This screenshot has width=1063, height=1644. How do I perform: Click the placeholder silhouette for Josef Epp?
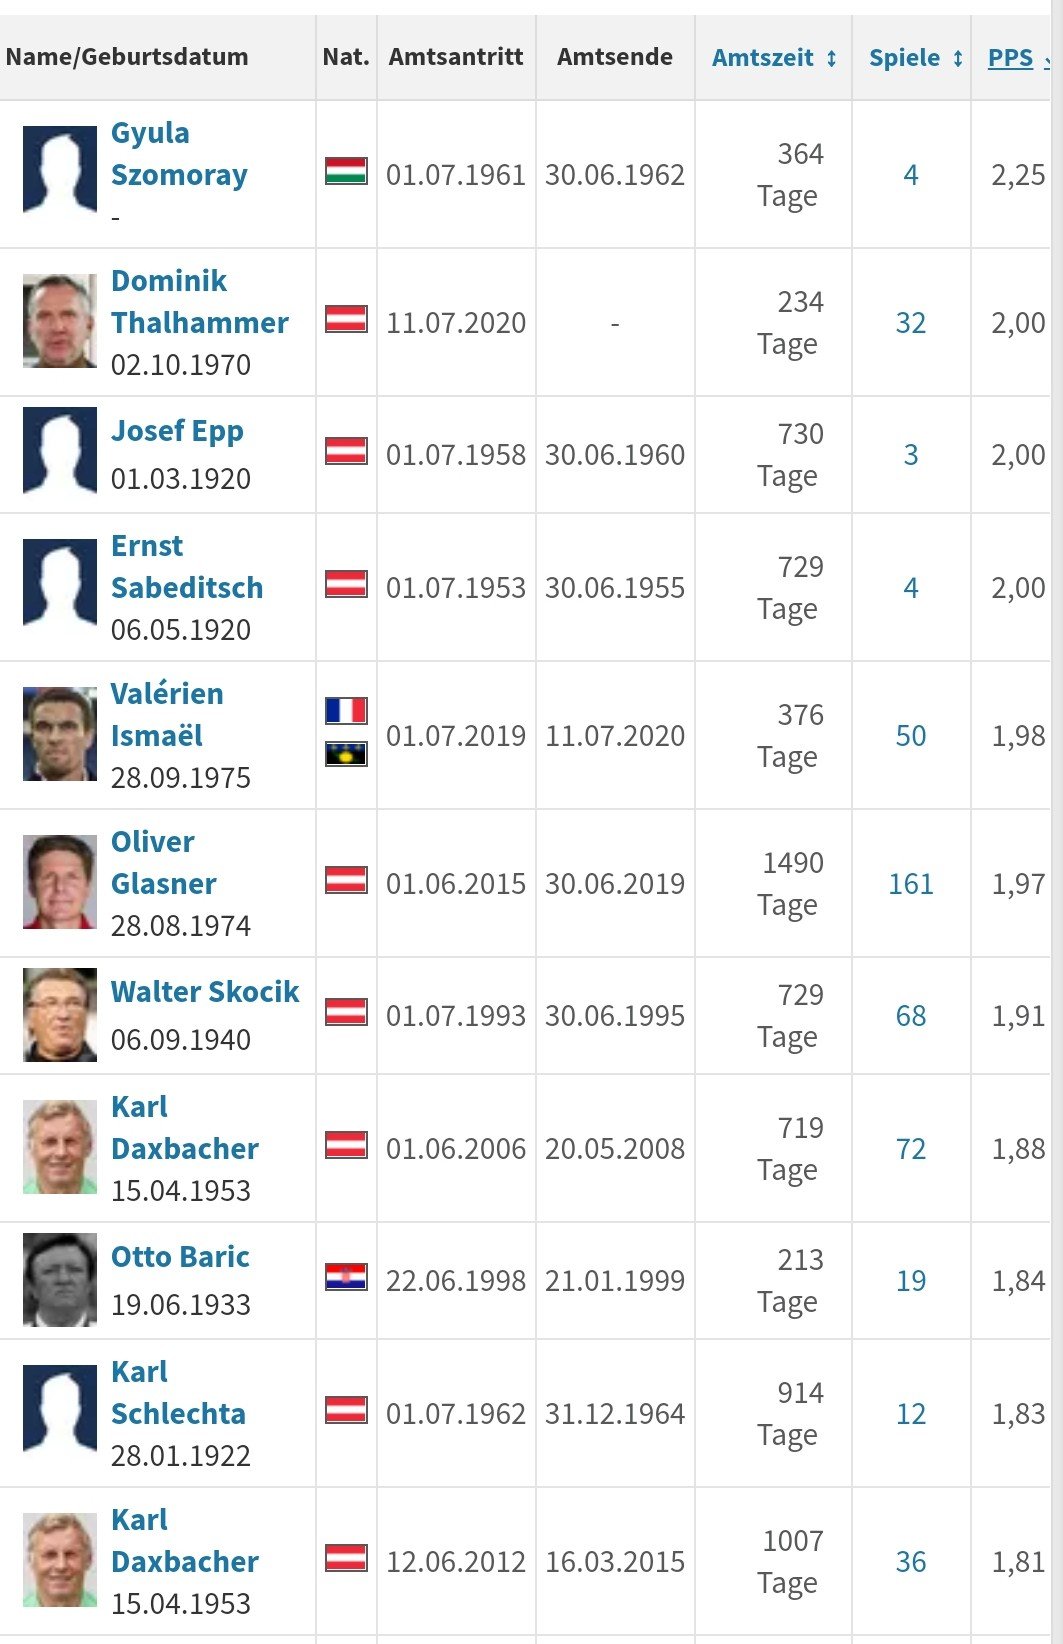coord(60,453)
